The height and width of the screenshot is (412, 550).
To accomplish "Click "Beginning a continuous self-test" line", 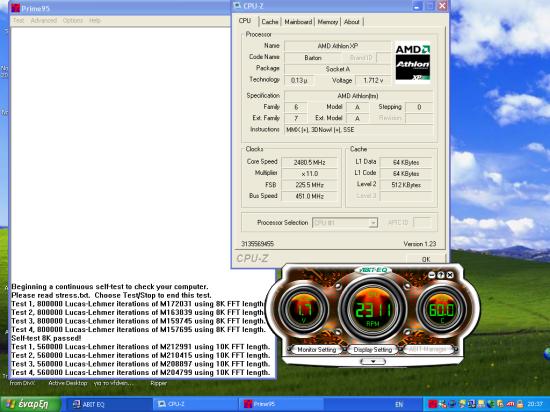I will click(110, 287).
